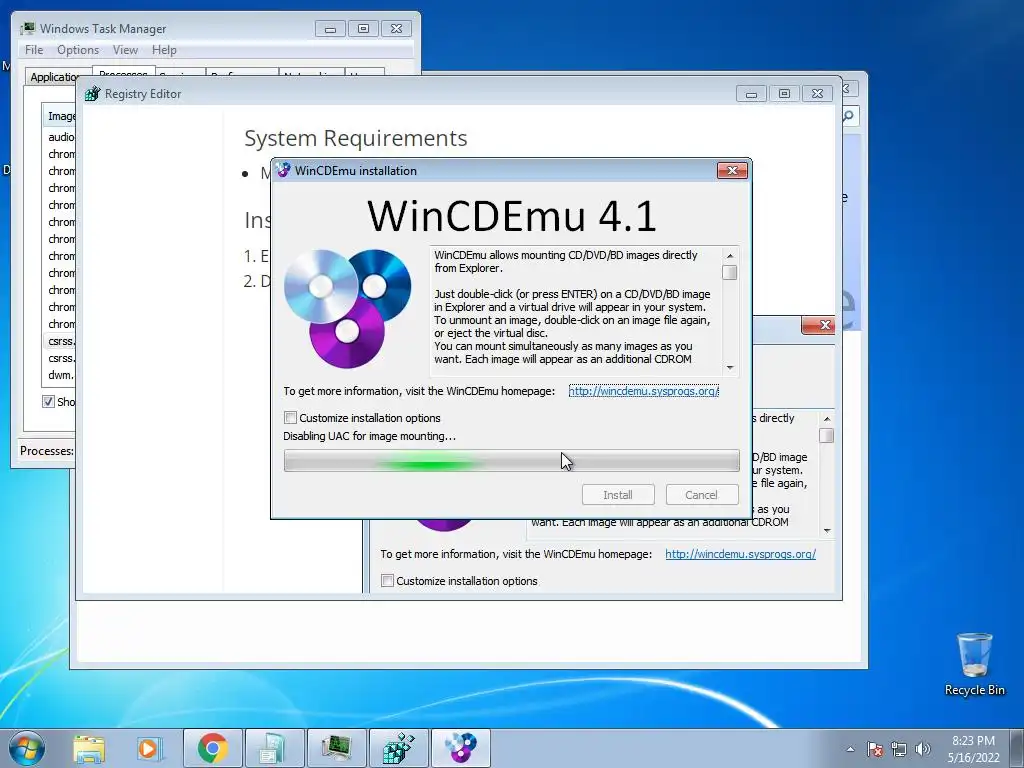Switch to Registry Editor via taskbar icon
Image resolution: width=1024 pixels, height=768 pixels.
[398, 748]
